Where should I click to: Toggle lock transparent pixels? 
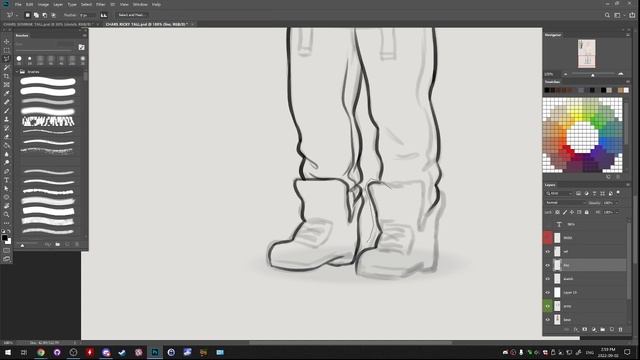point(557,212)
